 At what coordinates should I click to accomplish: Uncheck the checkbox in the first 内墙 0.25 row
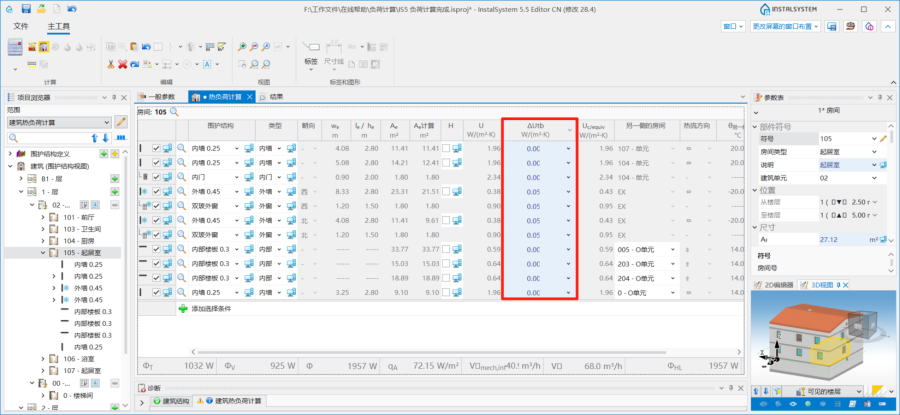click(156, 149)
